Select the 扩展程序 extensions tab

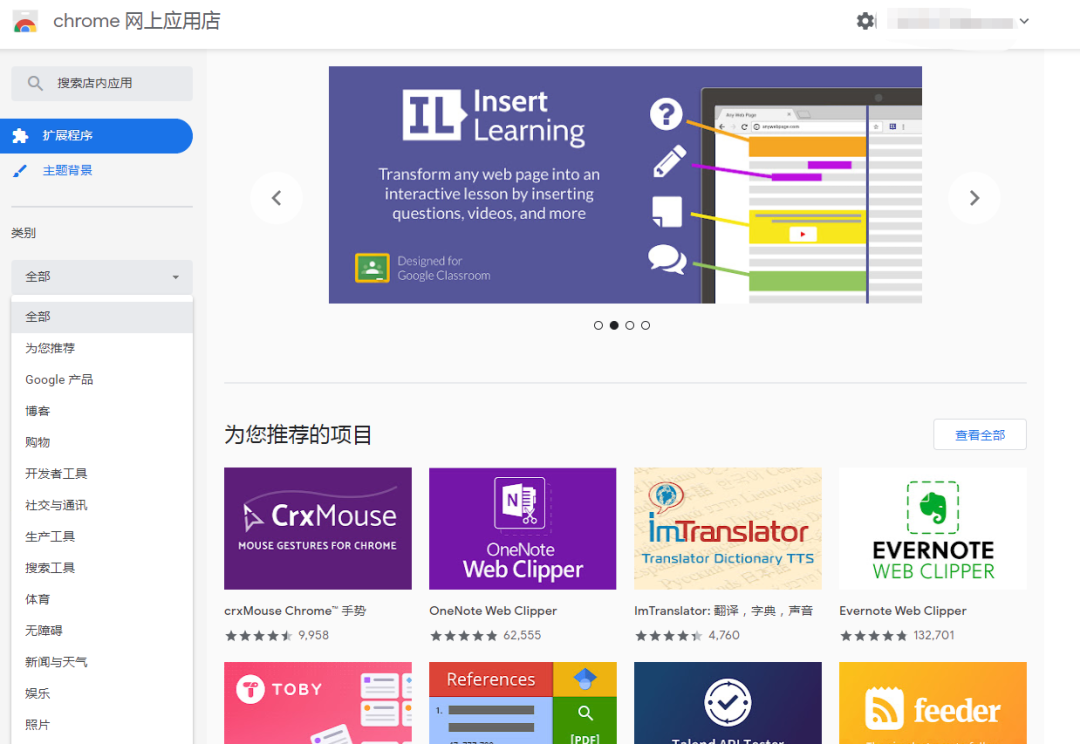coord(96,136)
